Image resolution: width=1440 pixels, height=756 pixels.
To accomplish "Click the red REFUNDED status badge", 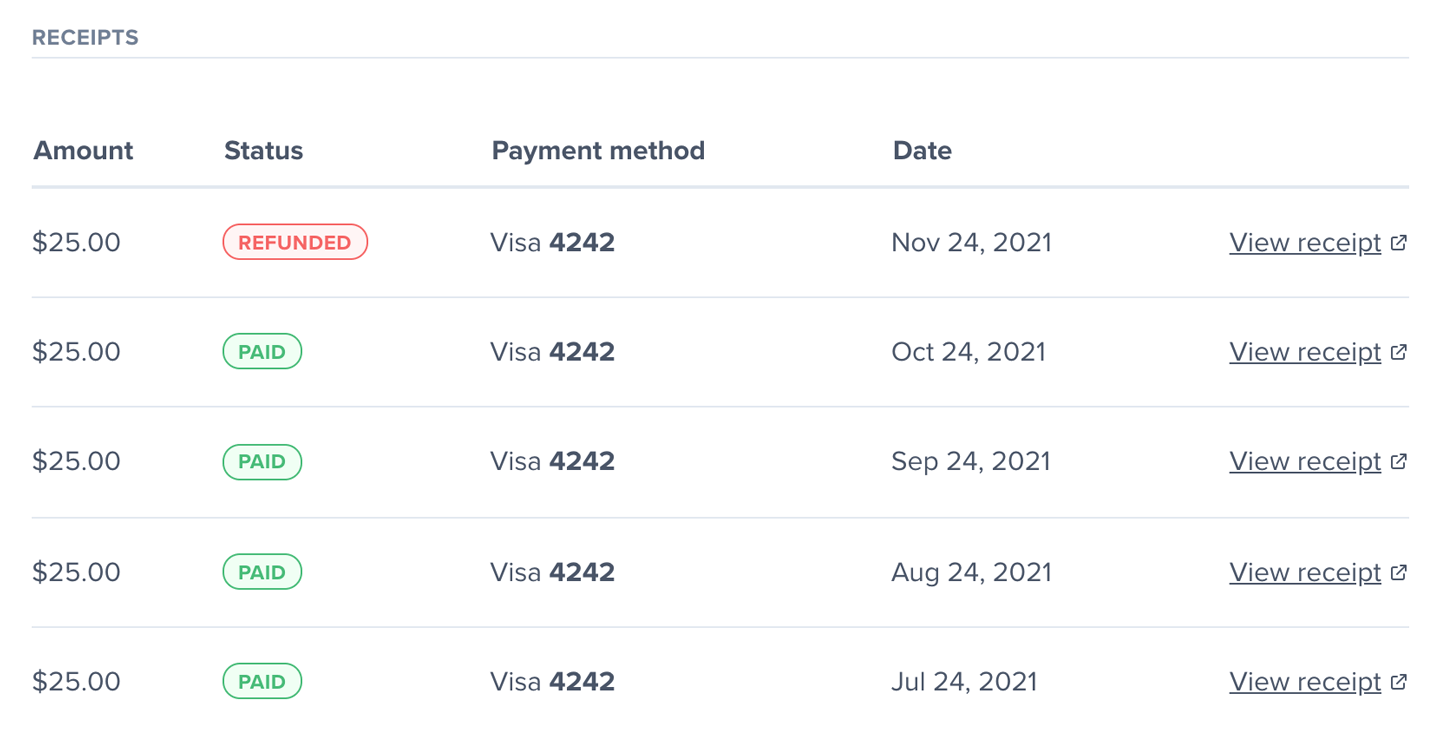I will click(295, 242).
